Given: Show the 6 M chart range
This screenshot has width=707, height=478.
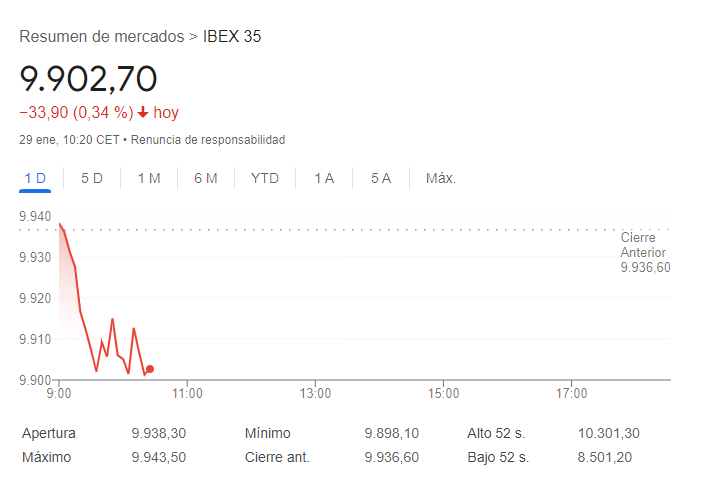Looking at the screenshot, I should (206, 179).
